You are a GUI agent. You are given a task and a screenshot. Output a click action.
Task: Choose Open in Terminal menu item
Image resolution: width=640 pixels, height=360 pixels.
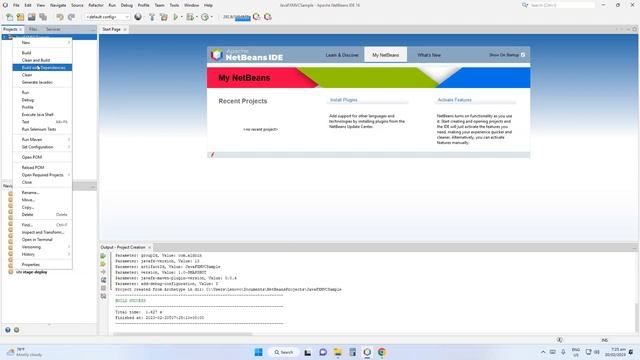pos(42,240)
